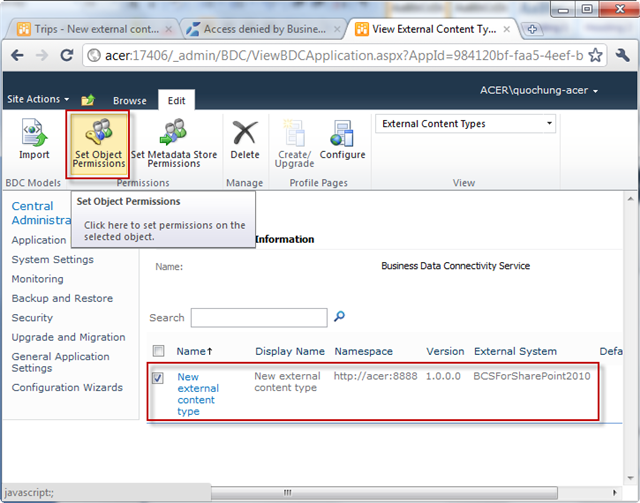Switch to Access denied by Business tab
This screenshot has width=640, height=503.
click(263, 29)
